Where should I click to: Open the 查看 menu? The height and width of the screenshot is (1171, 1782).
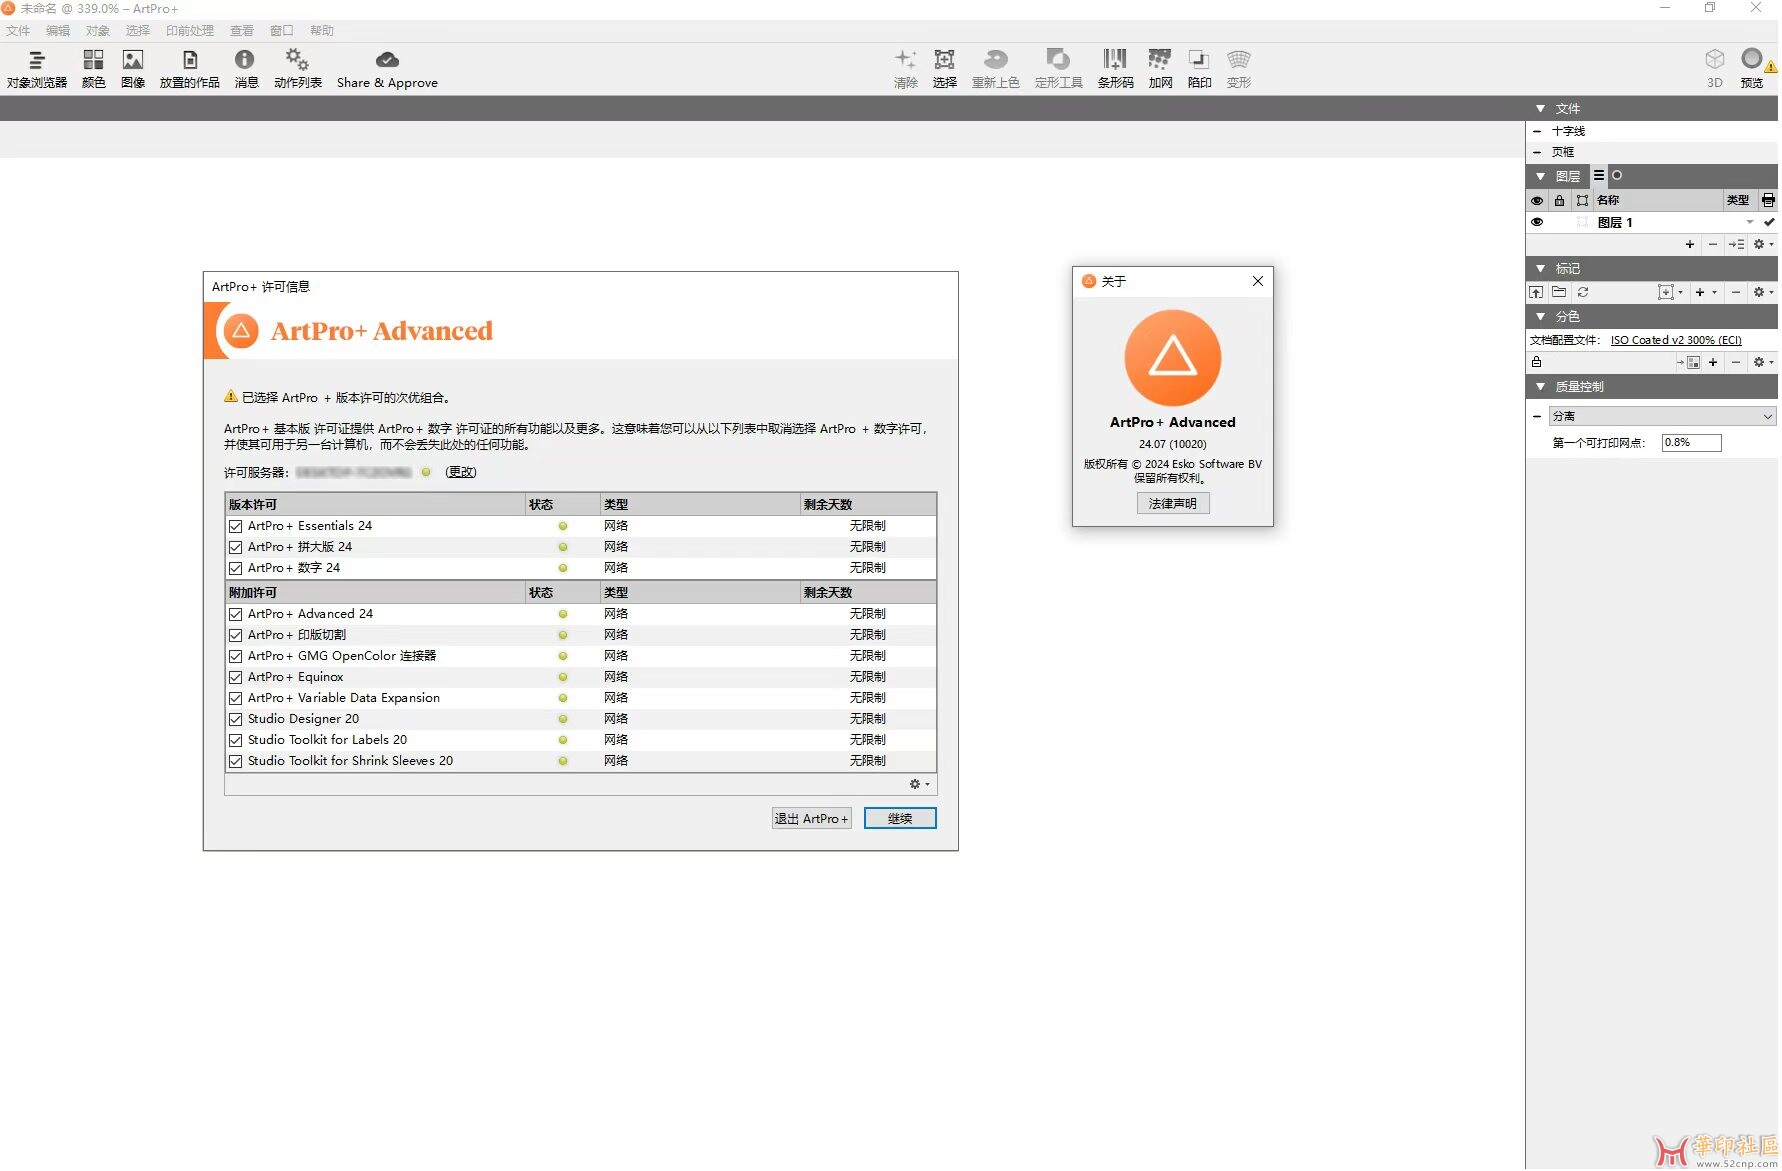(242, 31)
